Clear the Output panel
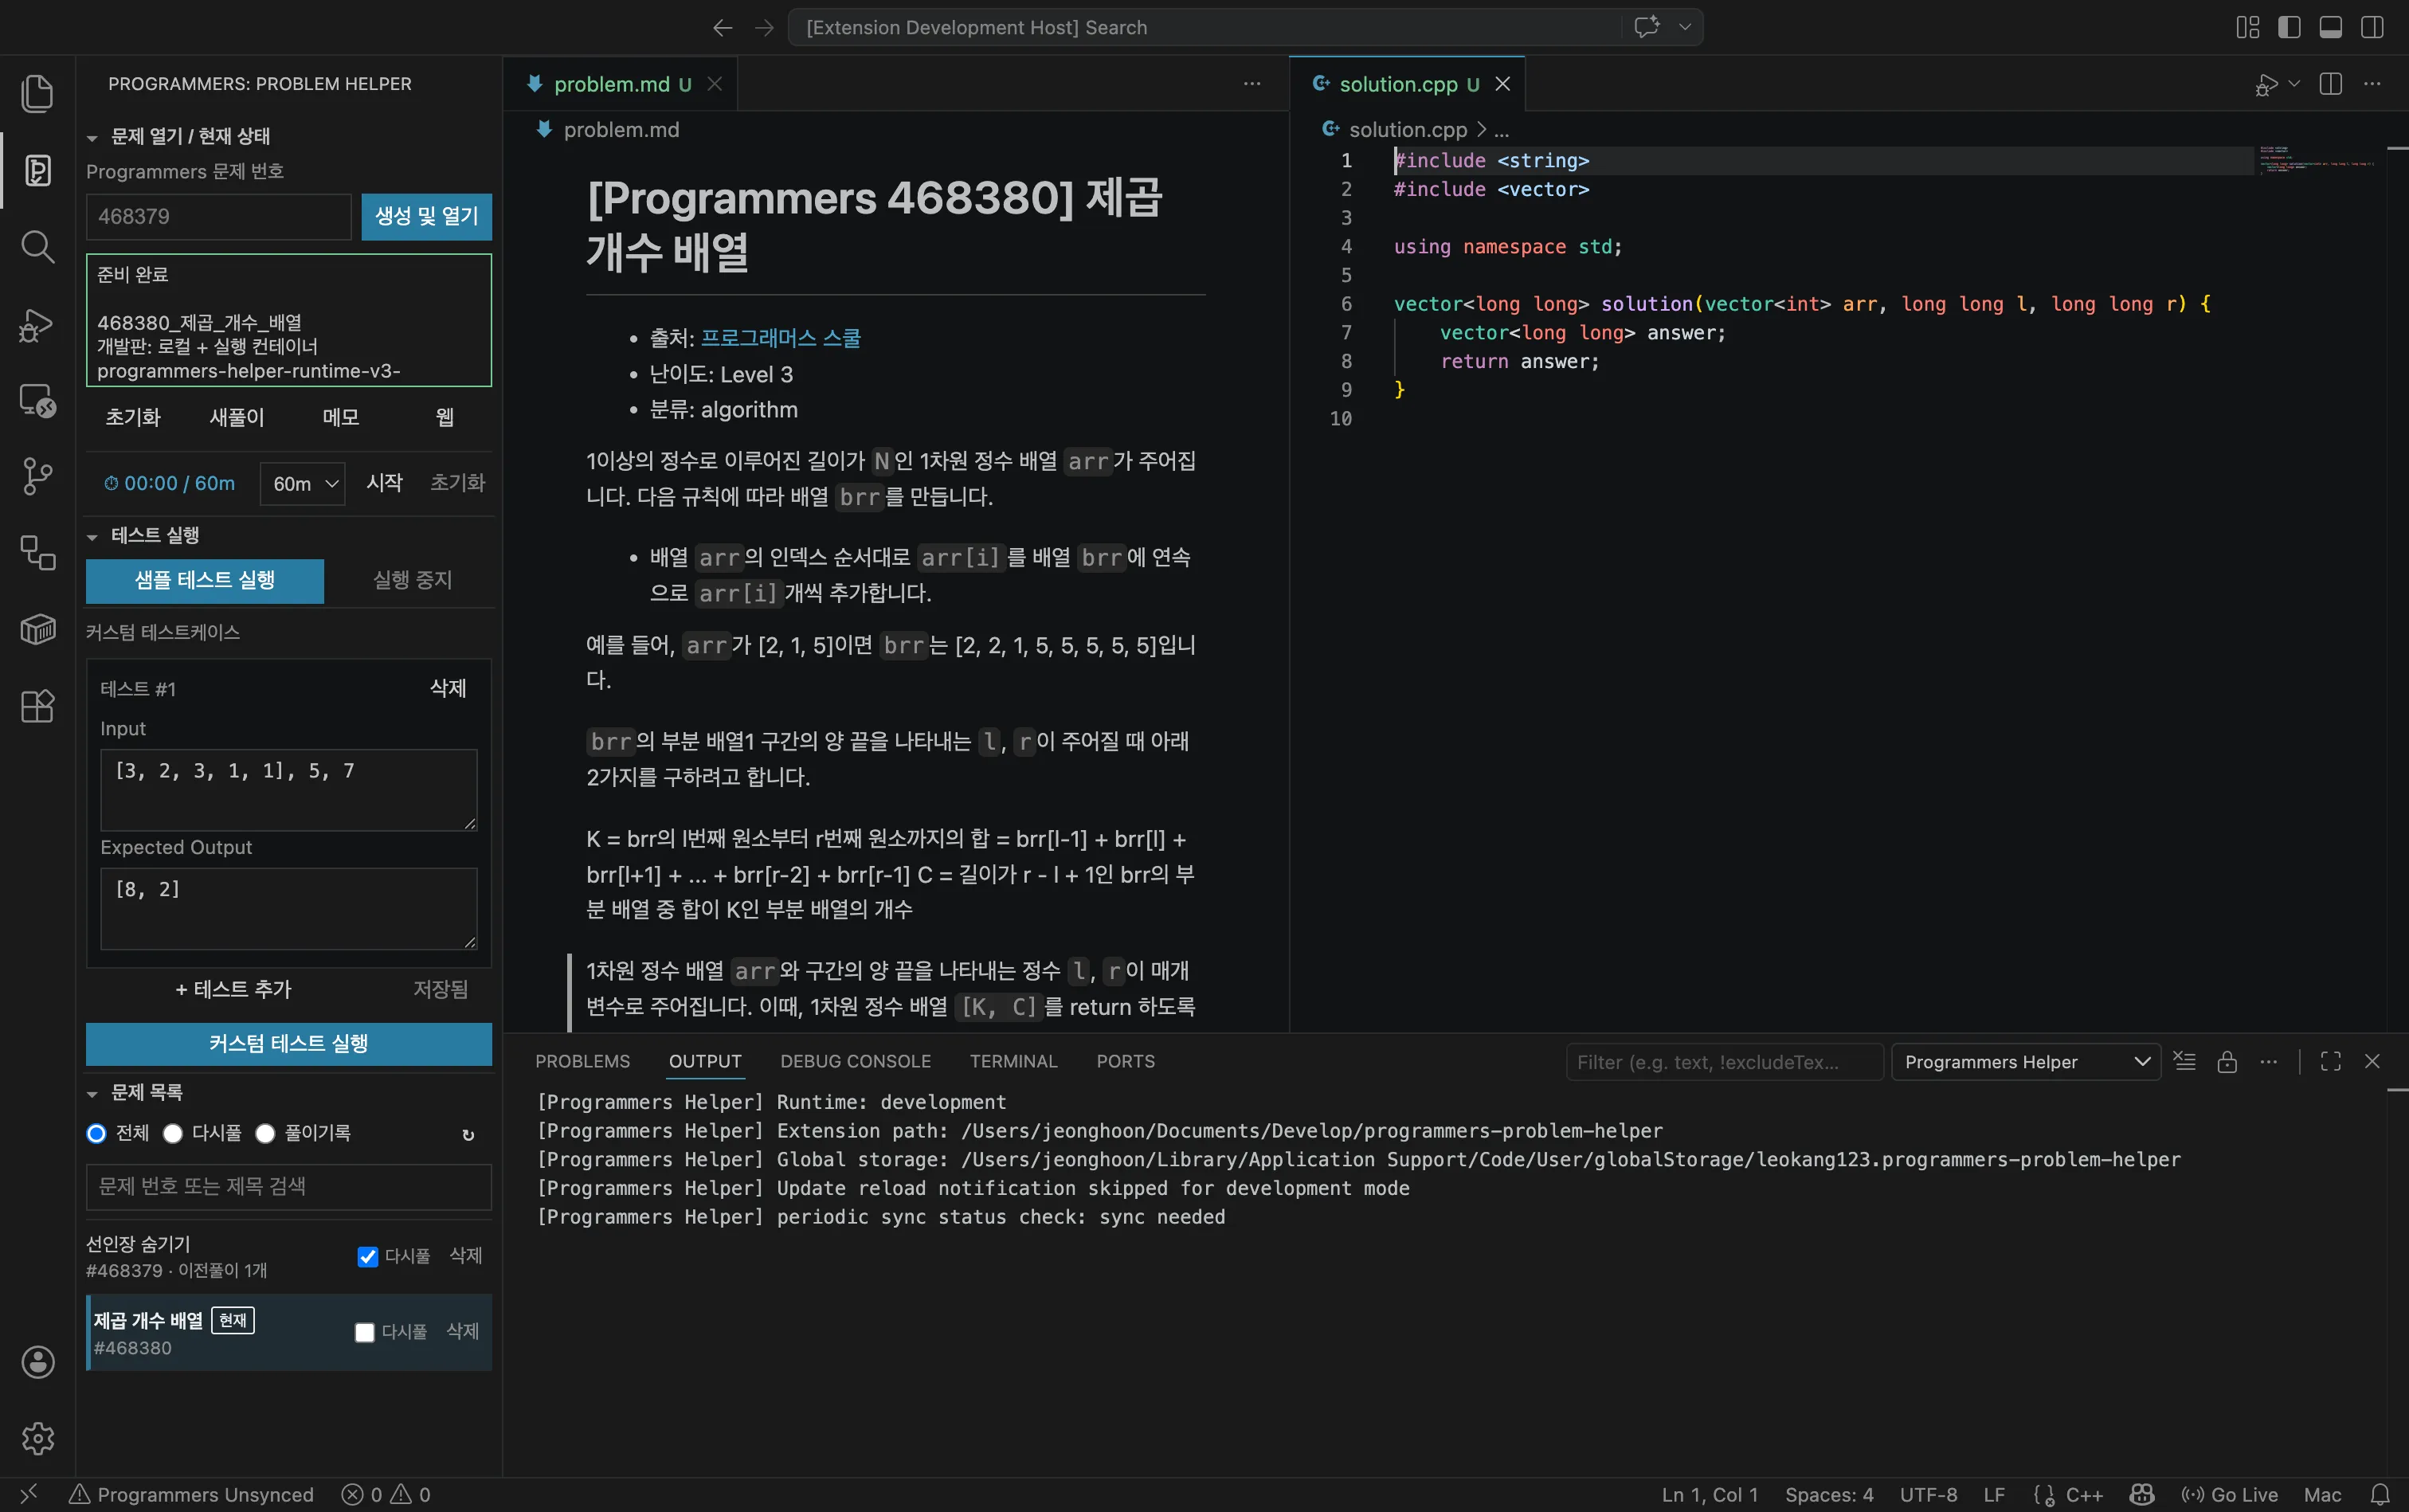Image resolution: width=2409 pixels, height=1512 pixels. [2185, 1061]
